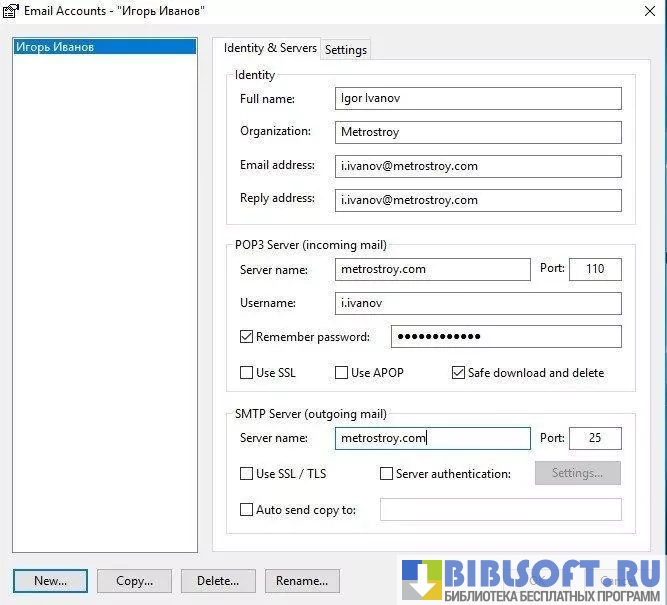Check the Use APOP option
The height and width of the screenshot is (605, 667).
[x=341, y=373]
